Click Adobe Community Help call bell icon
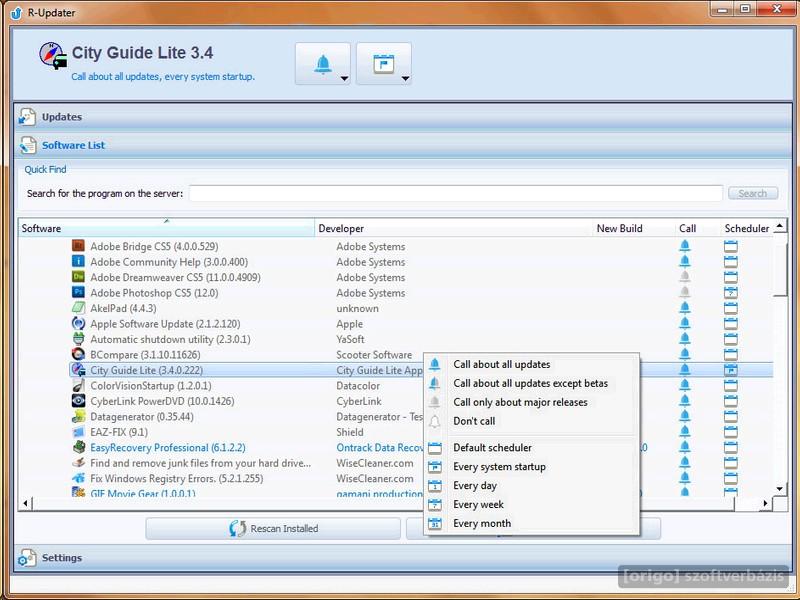The image size is (800, 600). [685, 262]
